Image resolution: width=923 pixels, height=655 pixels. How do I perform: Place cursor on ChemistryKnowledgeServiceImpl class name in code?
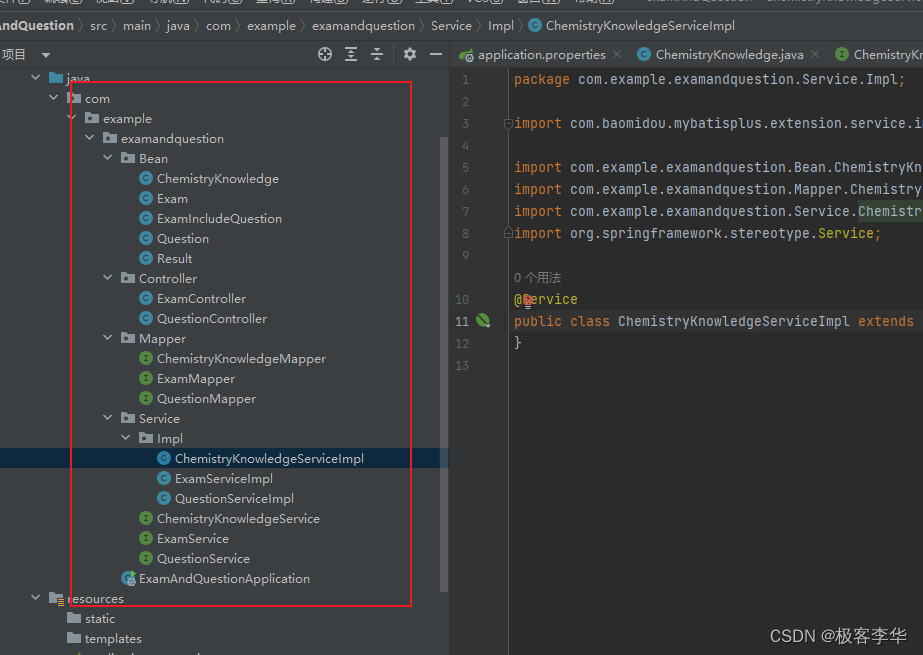[733, 321]
